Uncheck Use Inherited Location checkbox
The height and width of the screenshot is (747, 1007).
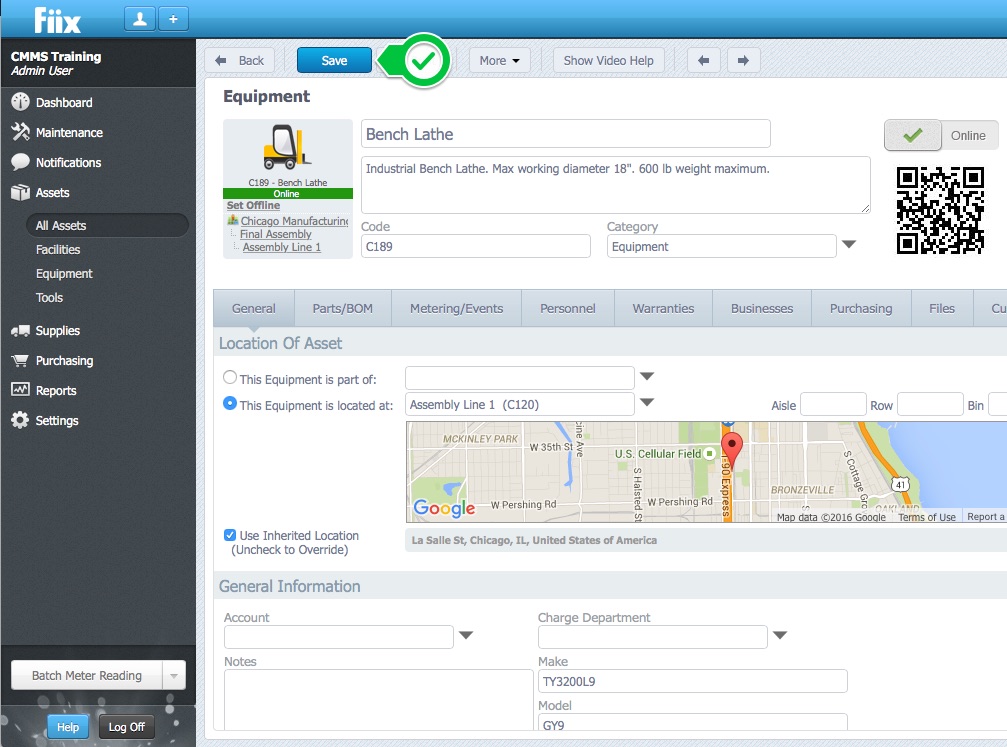coord(231,536)
